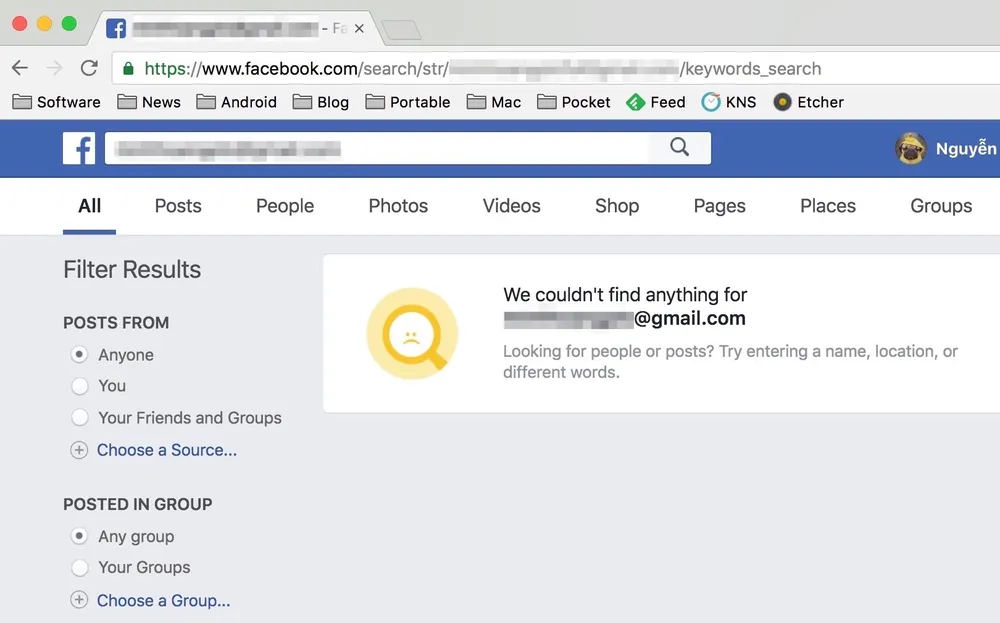Image resolution: width=1000 pixels, height=623 pixels.
Task: Switch to the Videos search tab
Action: [511, 206]
